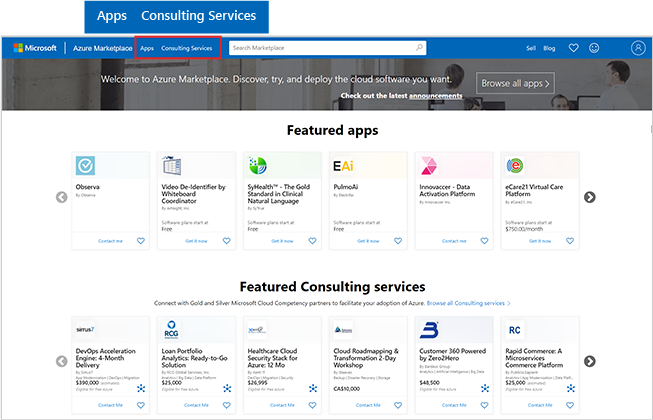The width and height of the screenshot is (653, 420).
Task: Click the RCG logo thumbnail
Action: point(171,330)
